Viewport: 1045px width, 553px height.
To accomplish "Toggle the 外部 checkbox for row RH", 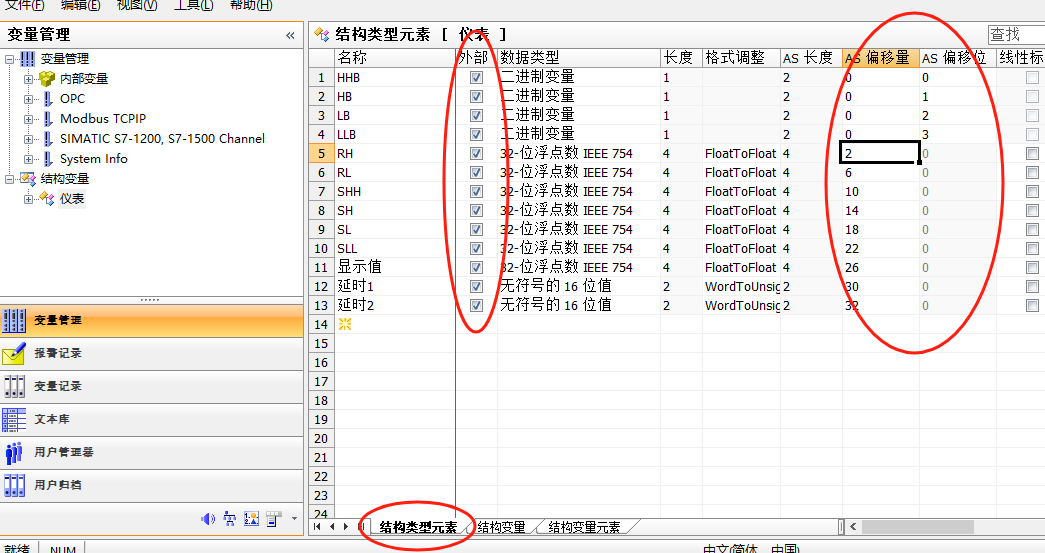I will (x=476, y=153).
